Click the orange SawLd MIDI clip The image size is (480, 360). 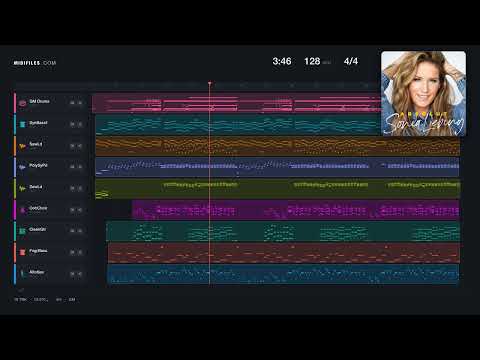[x=278, y=146]
